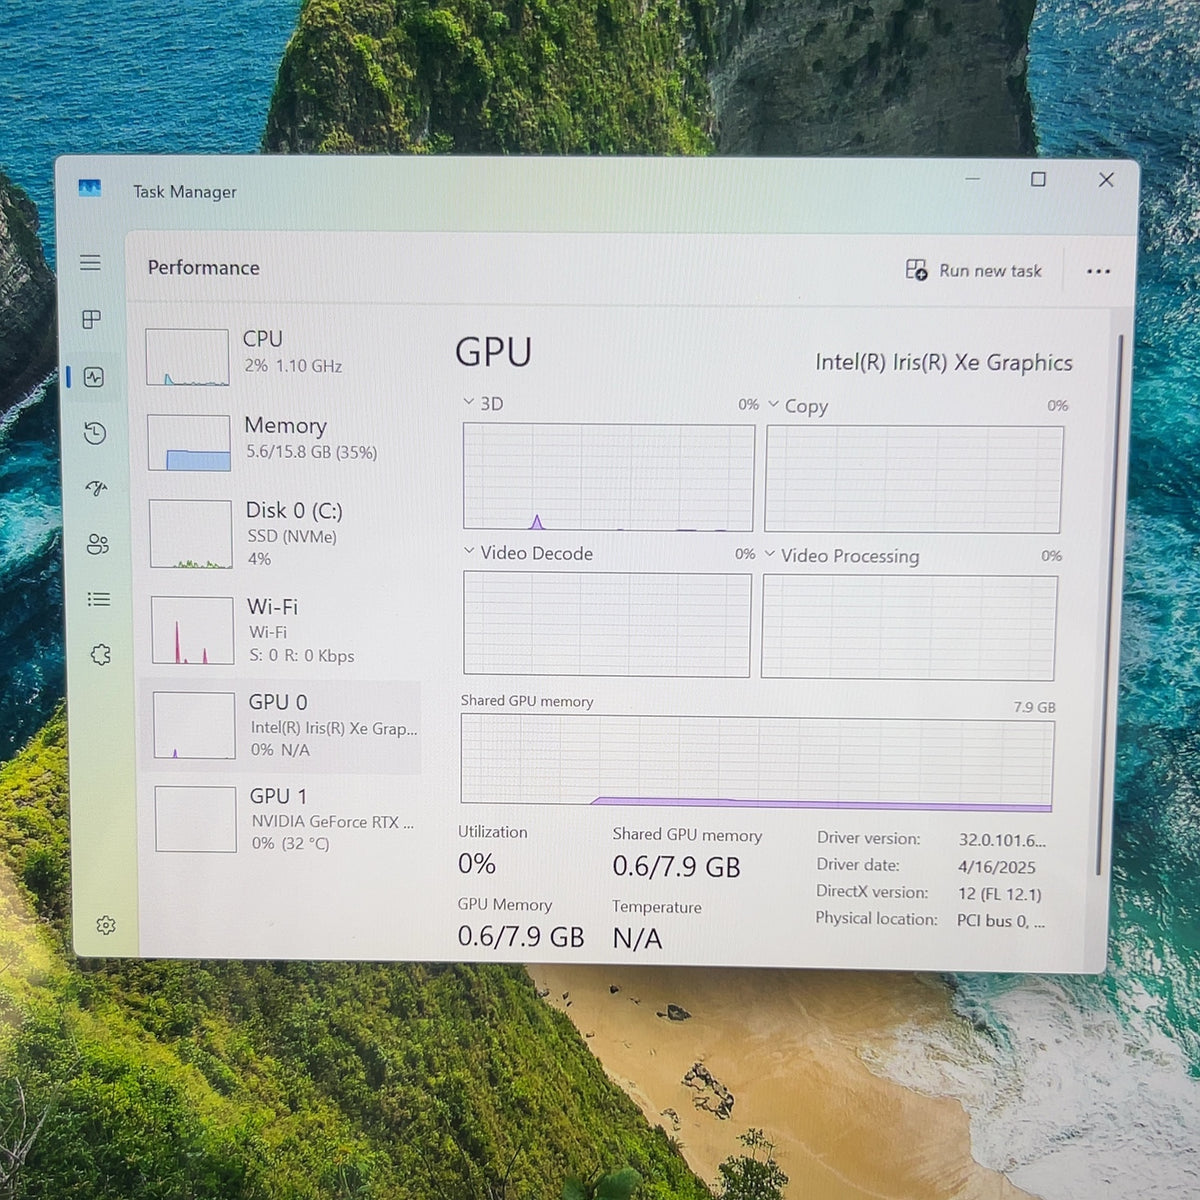Go to the Processes page icon
This screenshot has height=1200, width=1200.
(91, 319)
